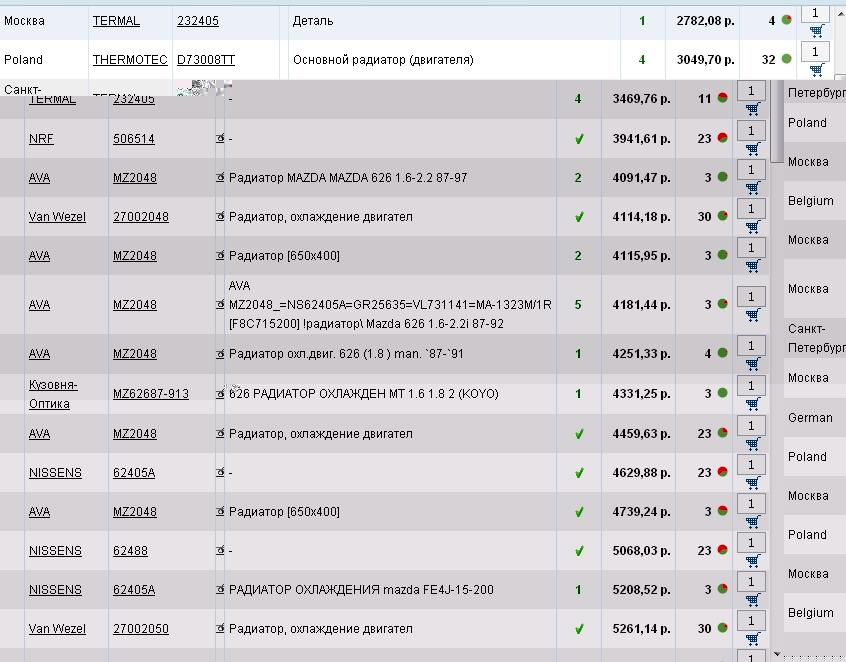The image size is (846, 662).
Task: Add Van Wezel 27002050 to the cart
Action: click(x=753, y=638)
